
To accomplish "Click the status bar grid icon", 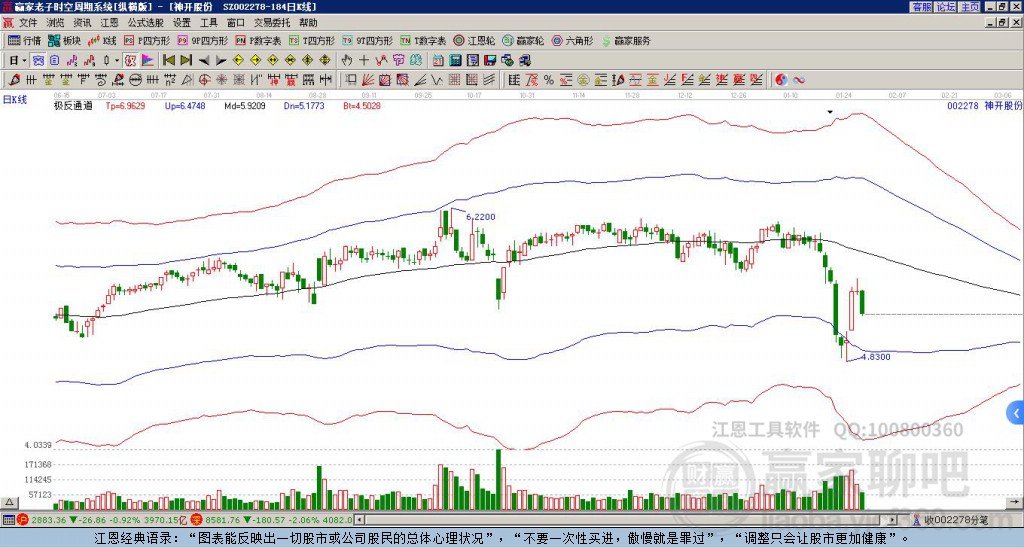I will point(8,520).
